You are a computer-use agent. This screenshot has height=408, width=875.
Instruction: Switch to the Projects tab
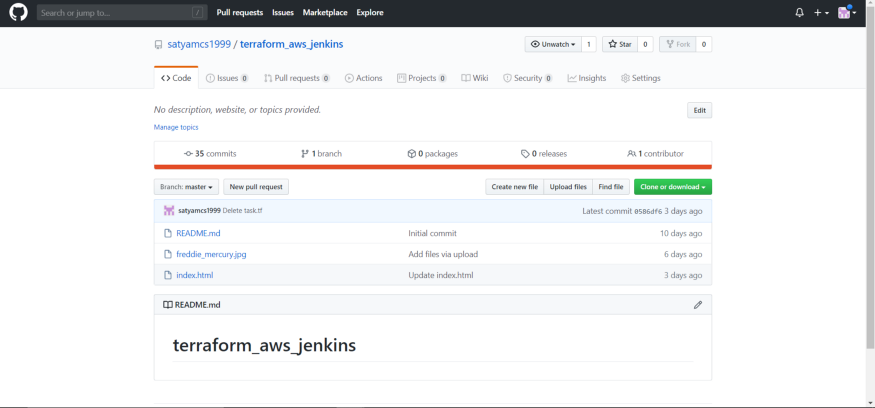point(422,78)
